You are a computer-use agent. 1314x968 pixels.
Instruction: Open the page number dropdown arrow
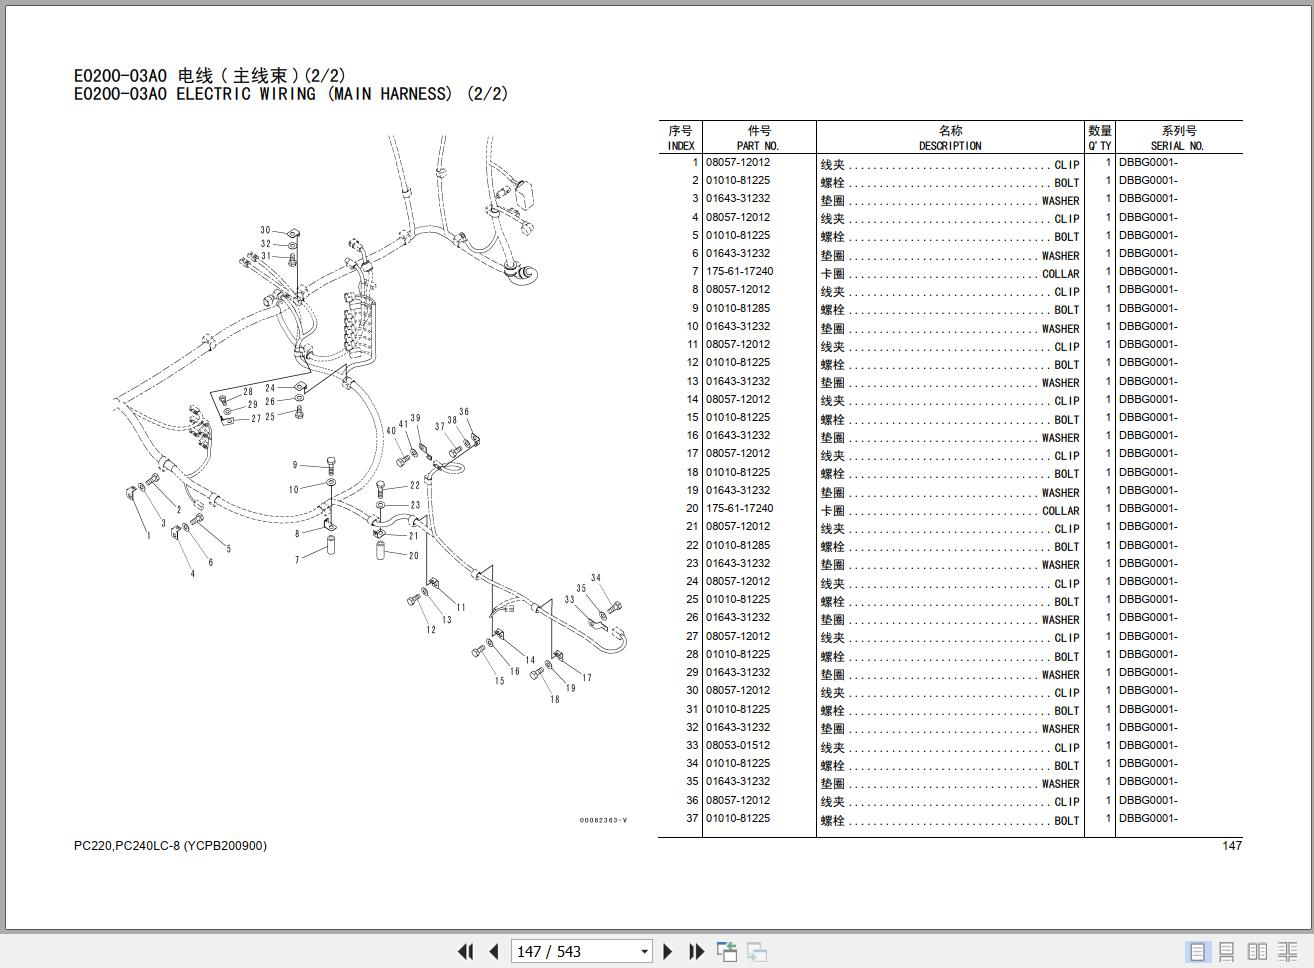pos(644,952)
